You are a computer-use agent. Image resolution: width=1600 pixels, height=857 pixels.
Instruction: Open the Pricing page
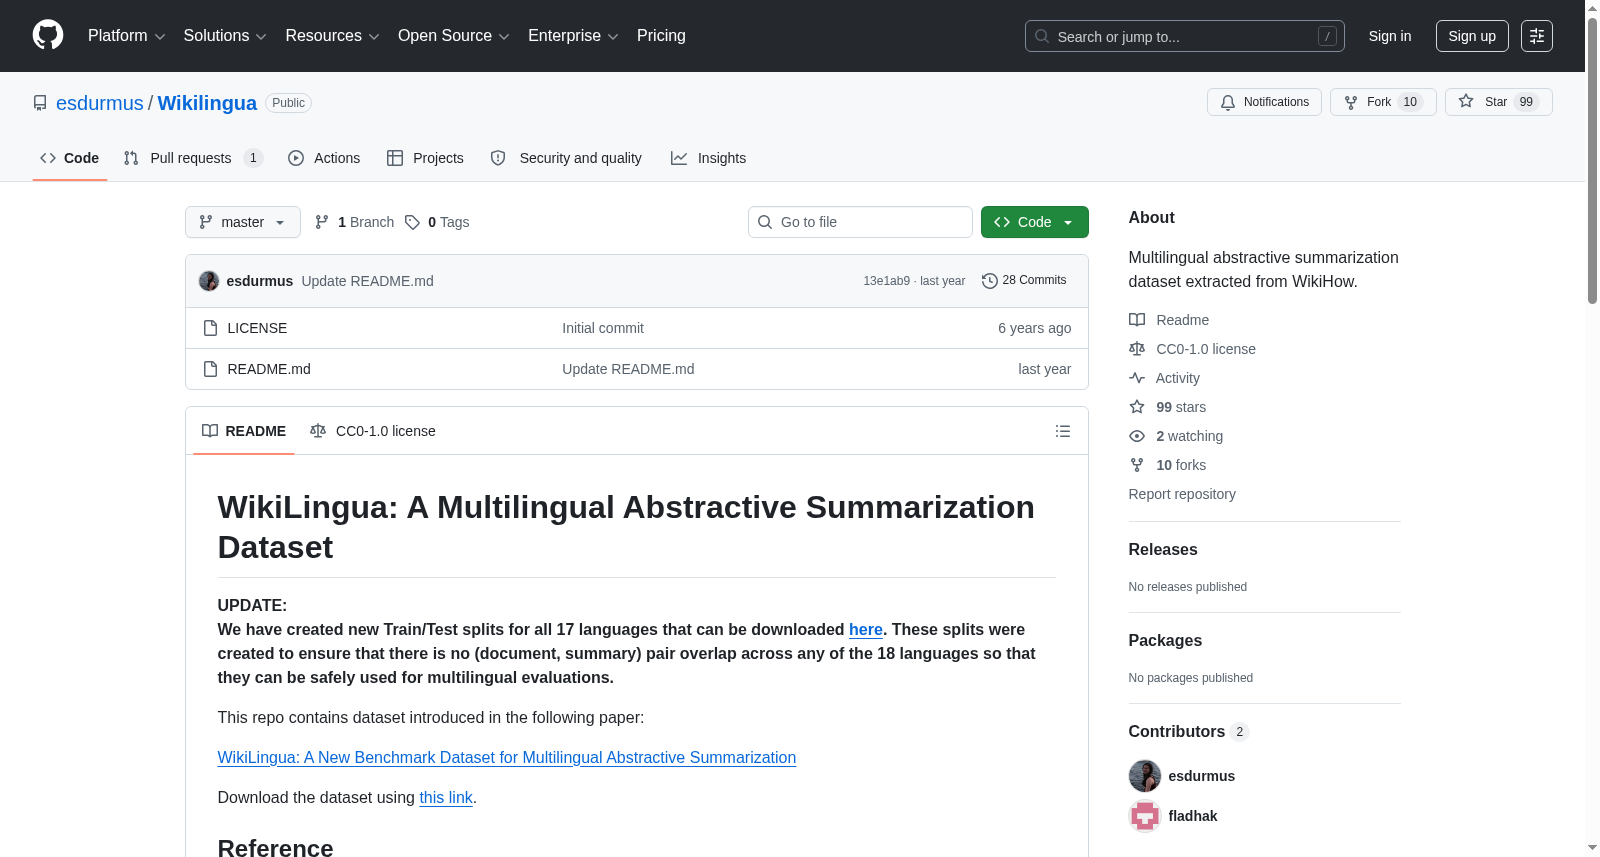coord(661,36)
